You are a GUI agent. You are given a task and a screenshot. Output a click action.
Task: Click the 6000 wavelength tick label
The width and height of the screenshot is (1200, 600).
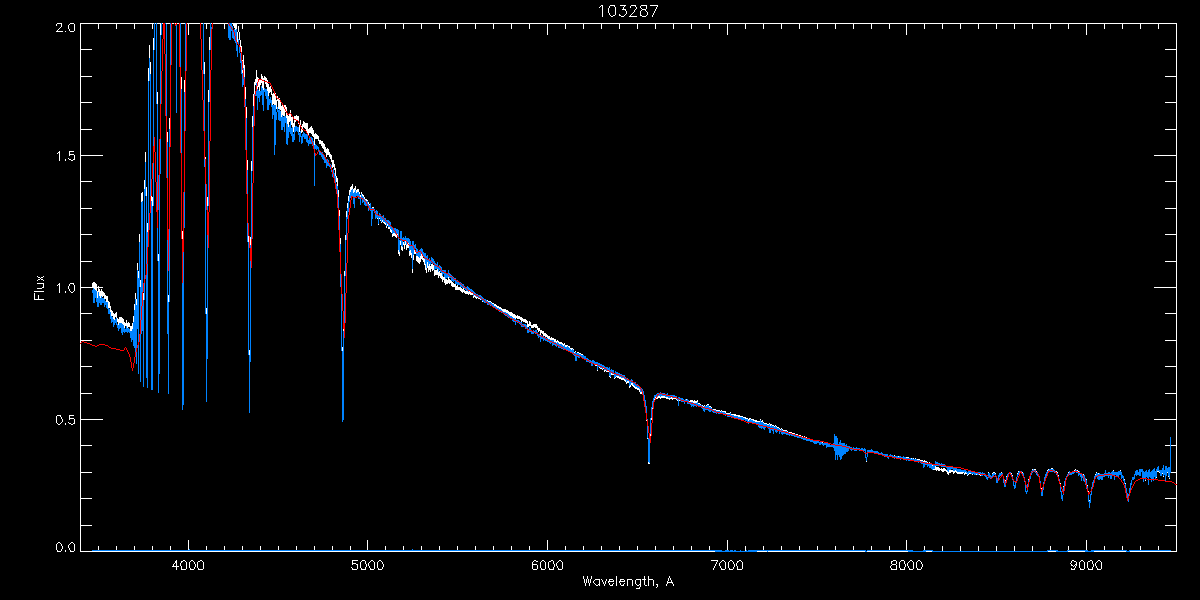547,564
